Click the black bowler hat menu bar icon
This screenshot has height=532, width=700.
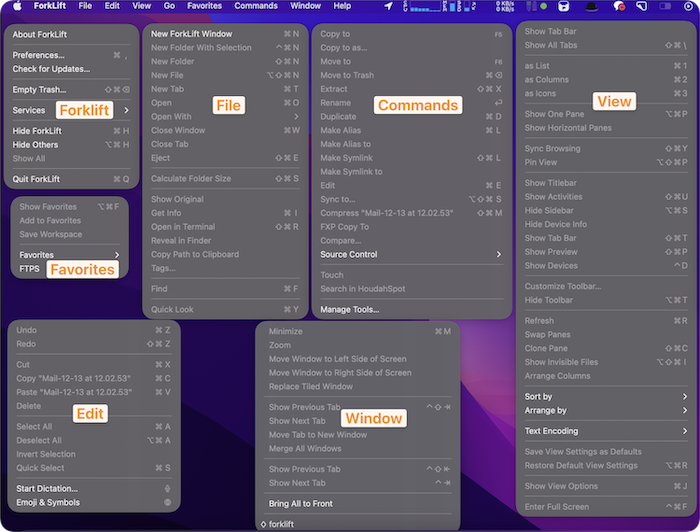pyautogui.click(x=592, y=6)
